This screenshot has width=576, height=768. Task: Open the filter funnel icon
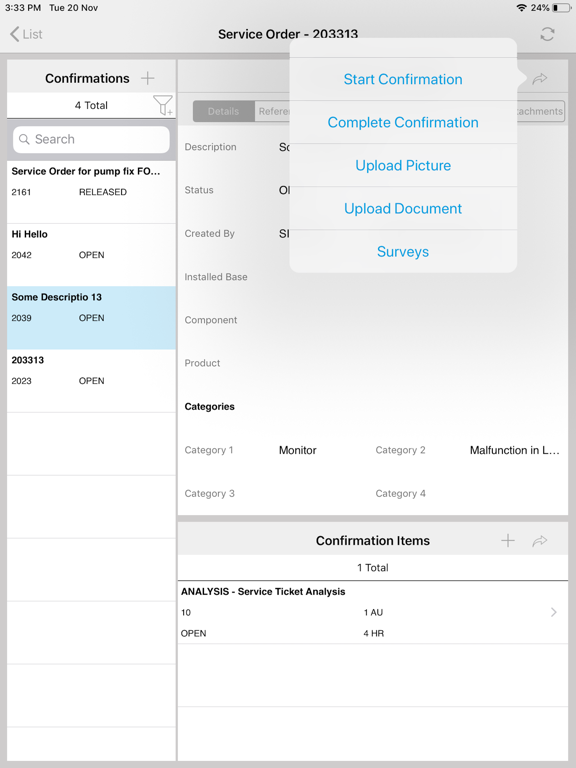click(x=163, y=105)
